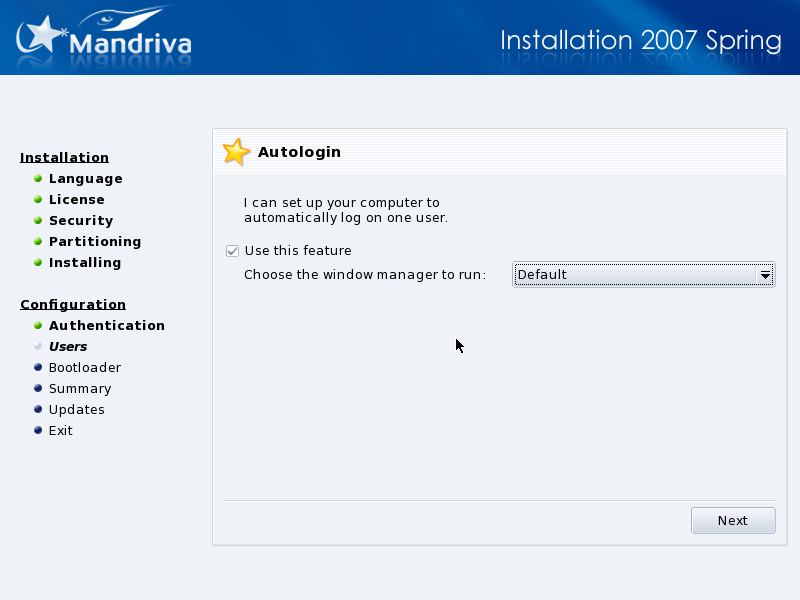800x600 pixels.
Task: Expand the window manager dropdown arrow
Action: point(765,275)
